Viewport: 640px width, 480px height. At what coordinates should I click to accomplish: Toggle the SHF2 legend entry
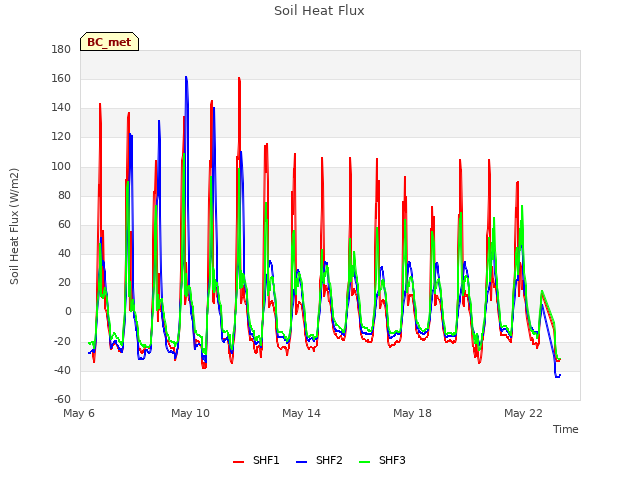(x=319, y=460)
